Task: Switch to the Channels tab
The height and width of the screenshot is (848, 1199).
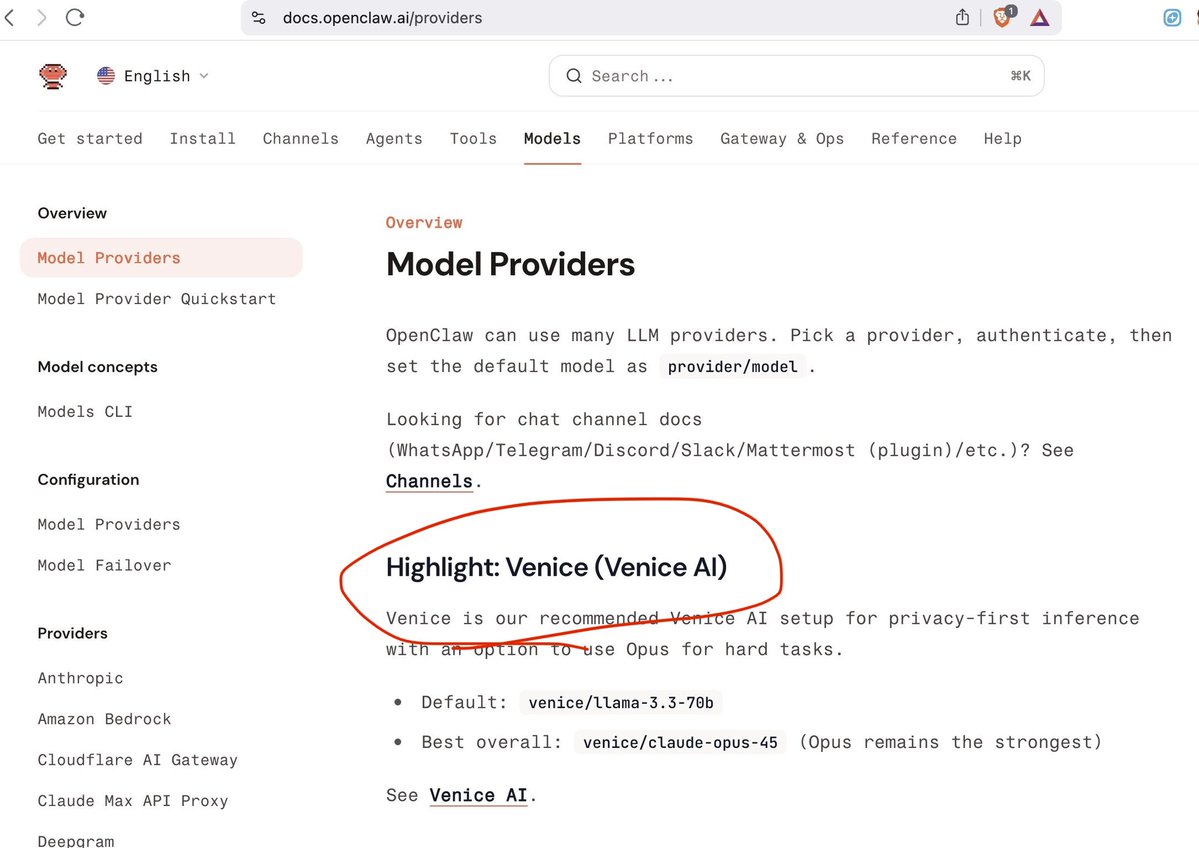Action: [300, 139]
